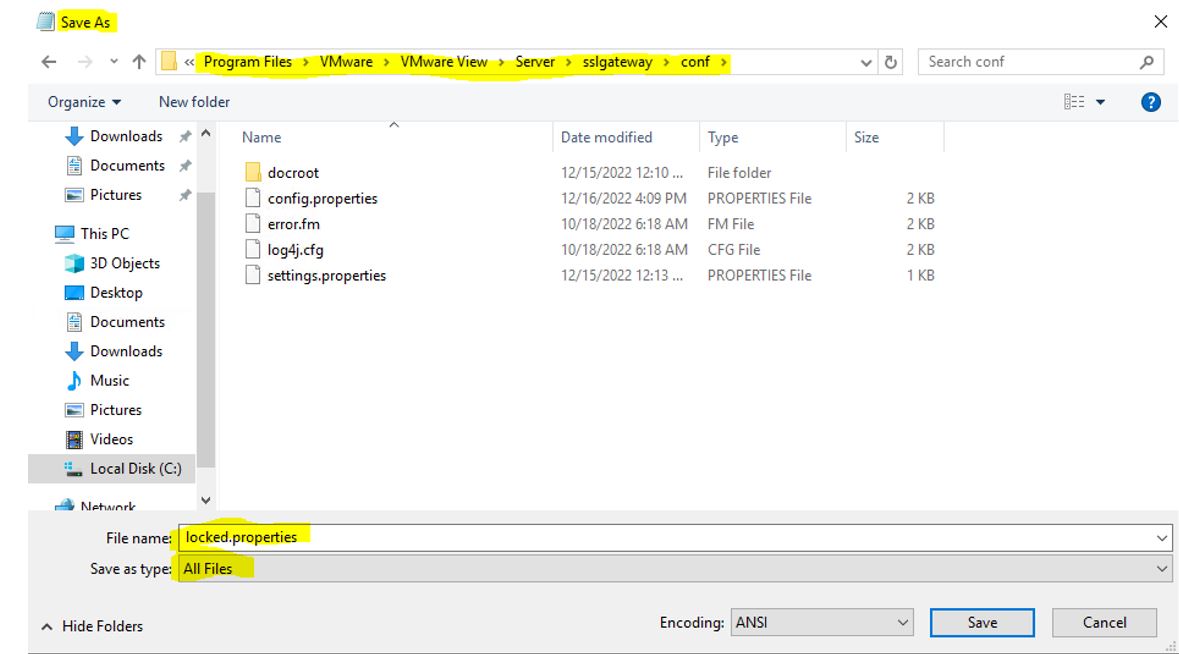Screen dimensions: 1179x654
Task: Click VMware in the address path
Action: coord(346,62)
